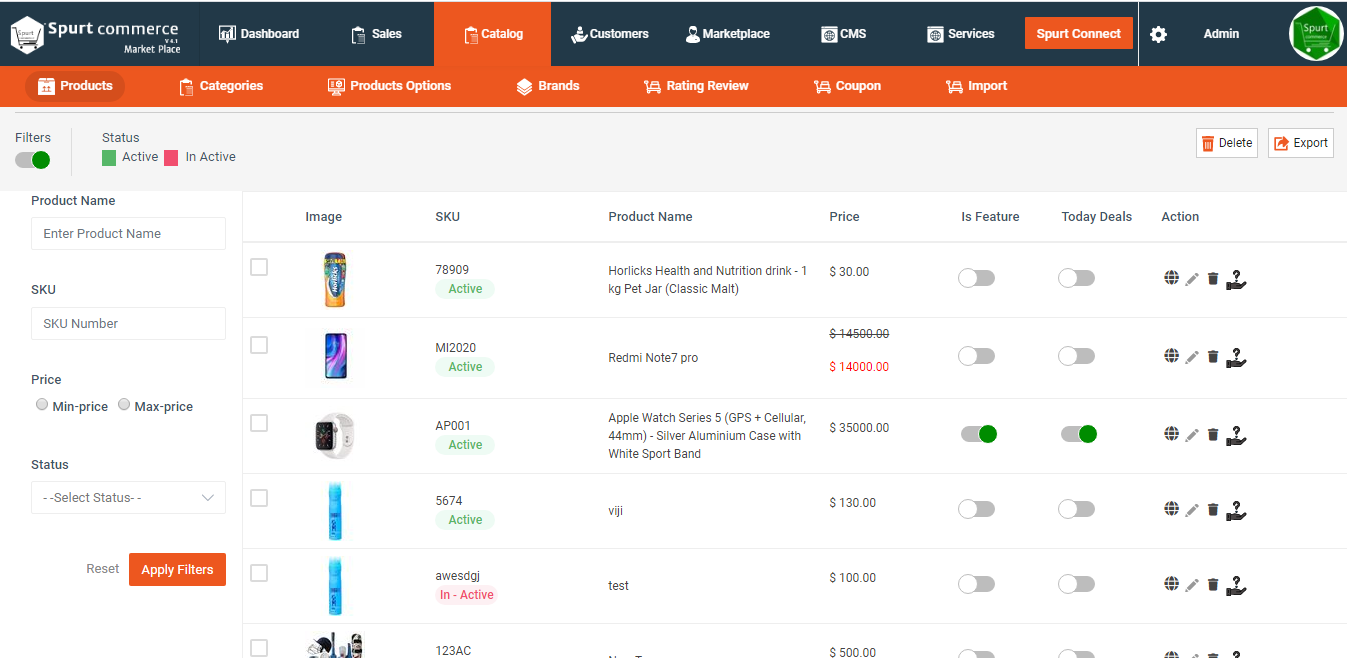Click the In - Active badge for awesdgj
Viewport: 1347px width, 658px height.
pyautogui.click(x=466, y=595)
